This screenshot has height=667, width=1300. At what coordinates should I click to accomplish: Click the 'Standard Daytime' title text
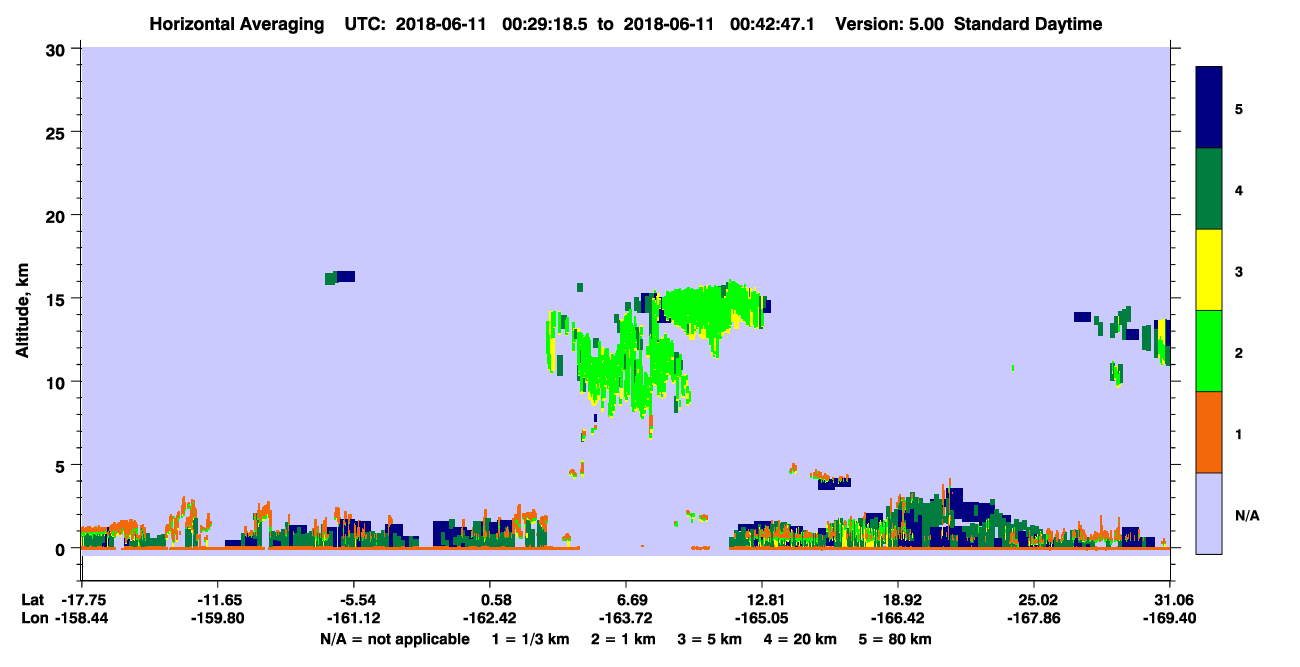[1028, 24]
